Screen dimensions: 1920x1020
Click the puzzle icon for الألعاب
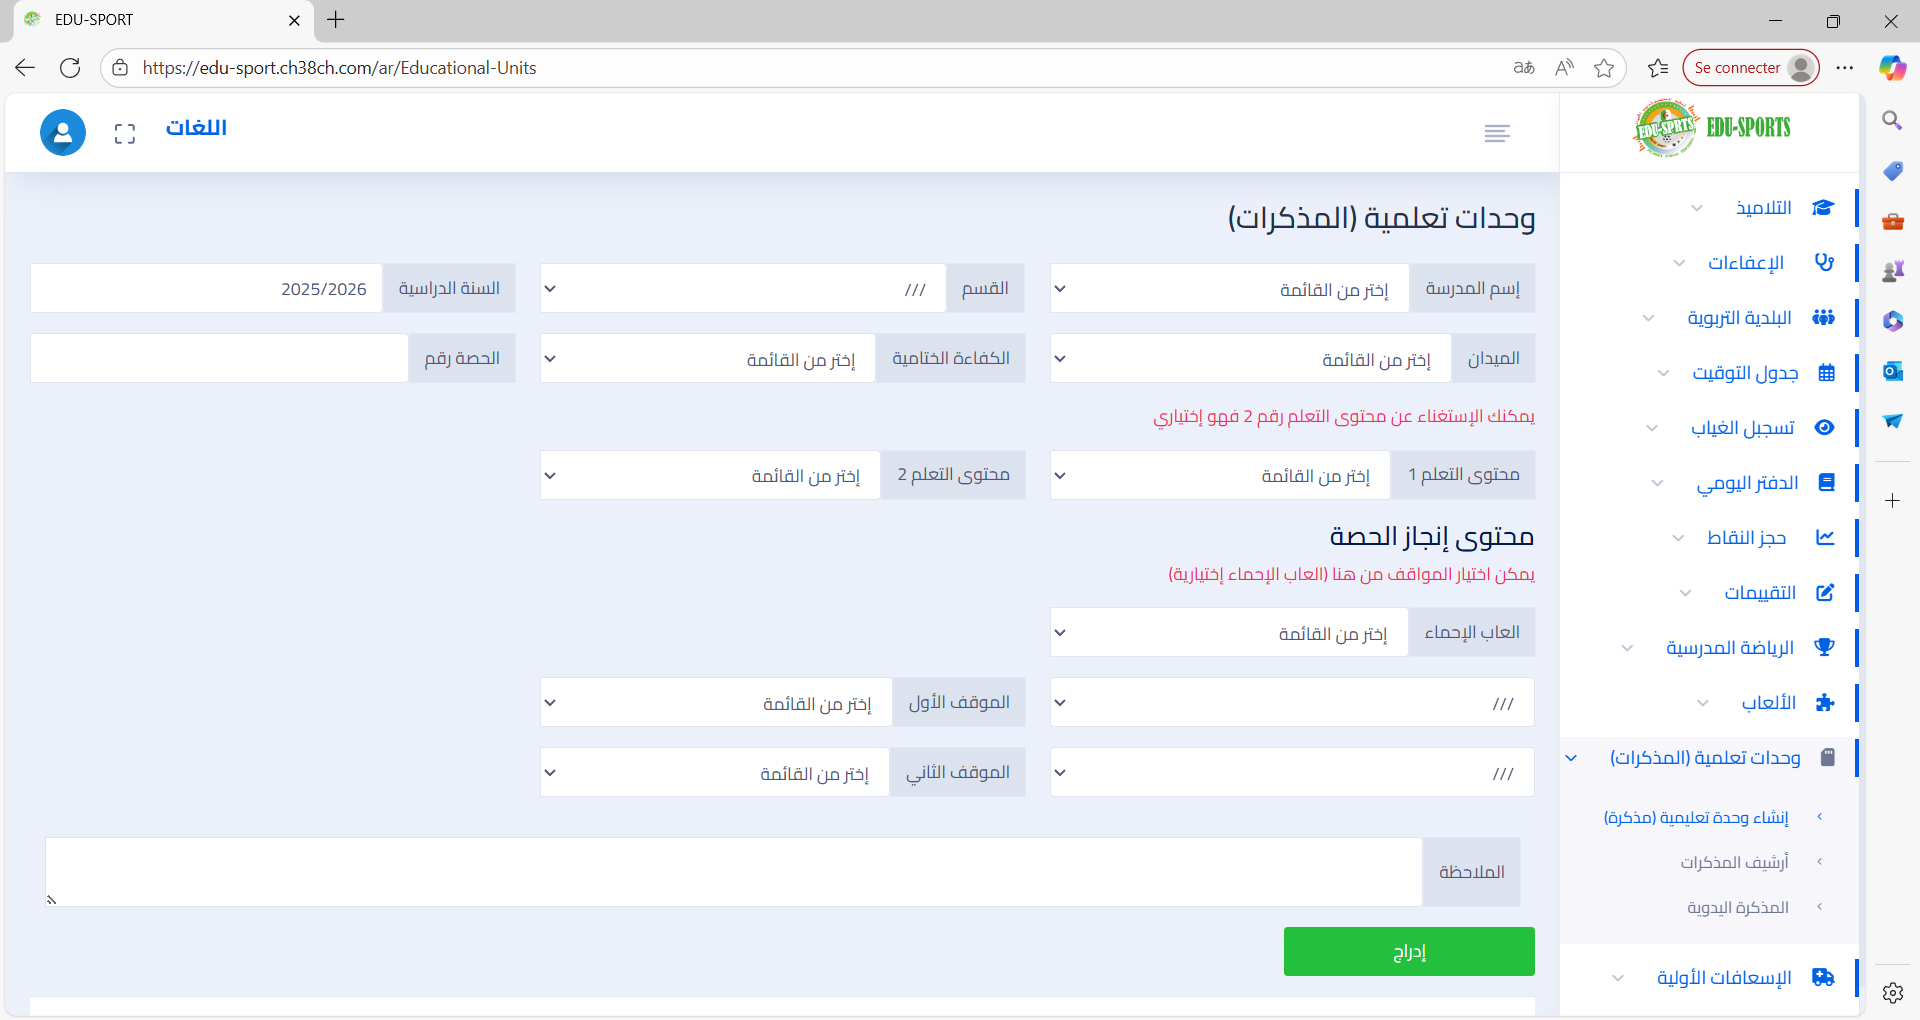tap(1824, 703)
